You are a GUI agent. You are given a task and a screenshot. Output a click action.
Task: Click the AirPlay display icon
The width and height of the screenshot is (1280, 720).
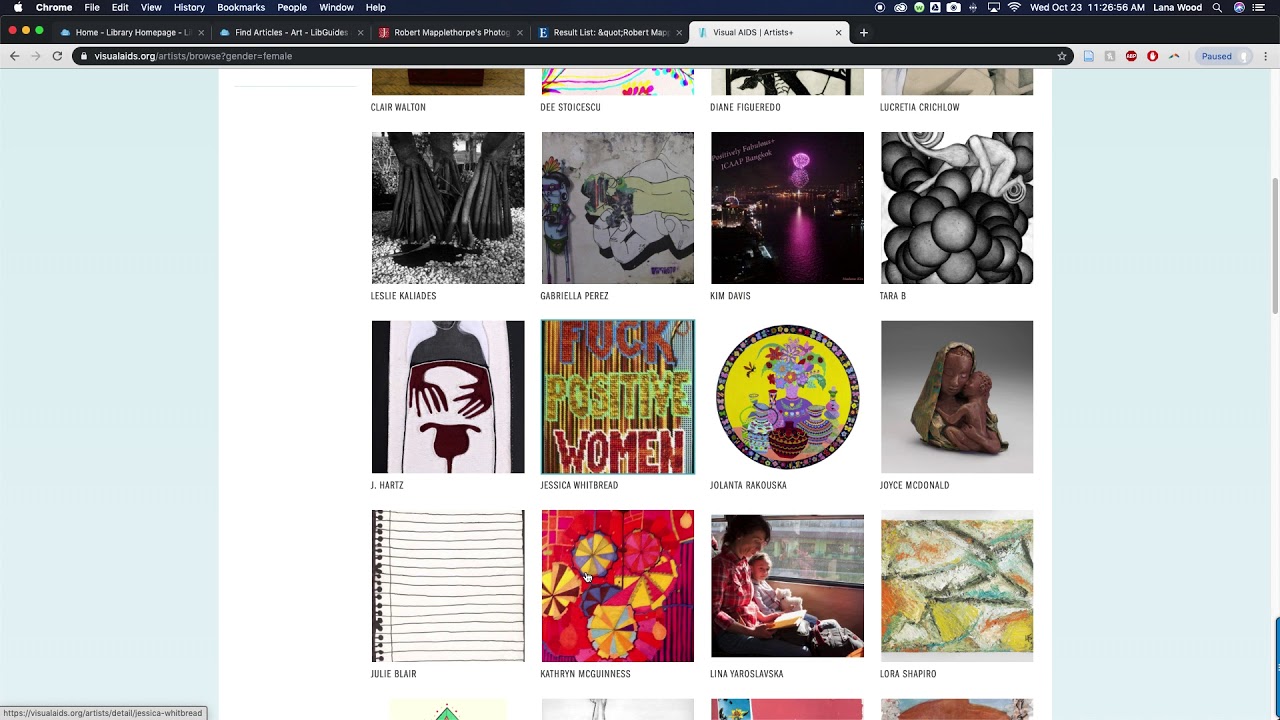coord(994,7)
